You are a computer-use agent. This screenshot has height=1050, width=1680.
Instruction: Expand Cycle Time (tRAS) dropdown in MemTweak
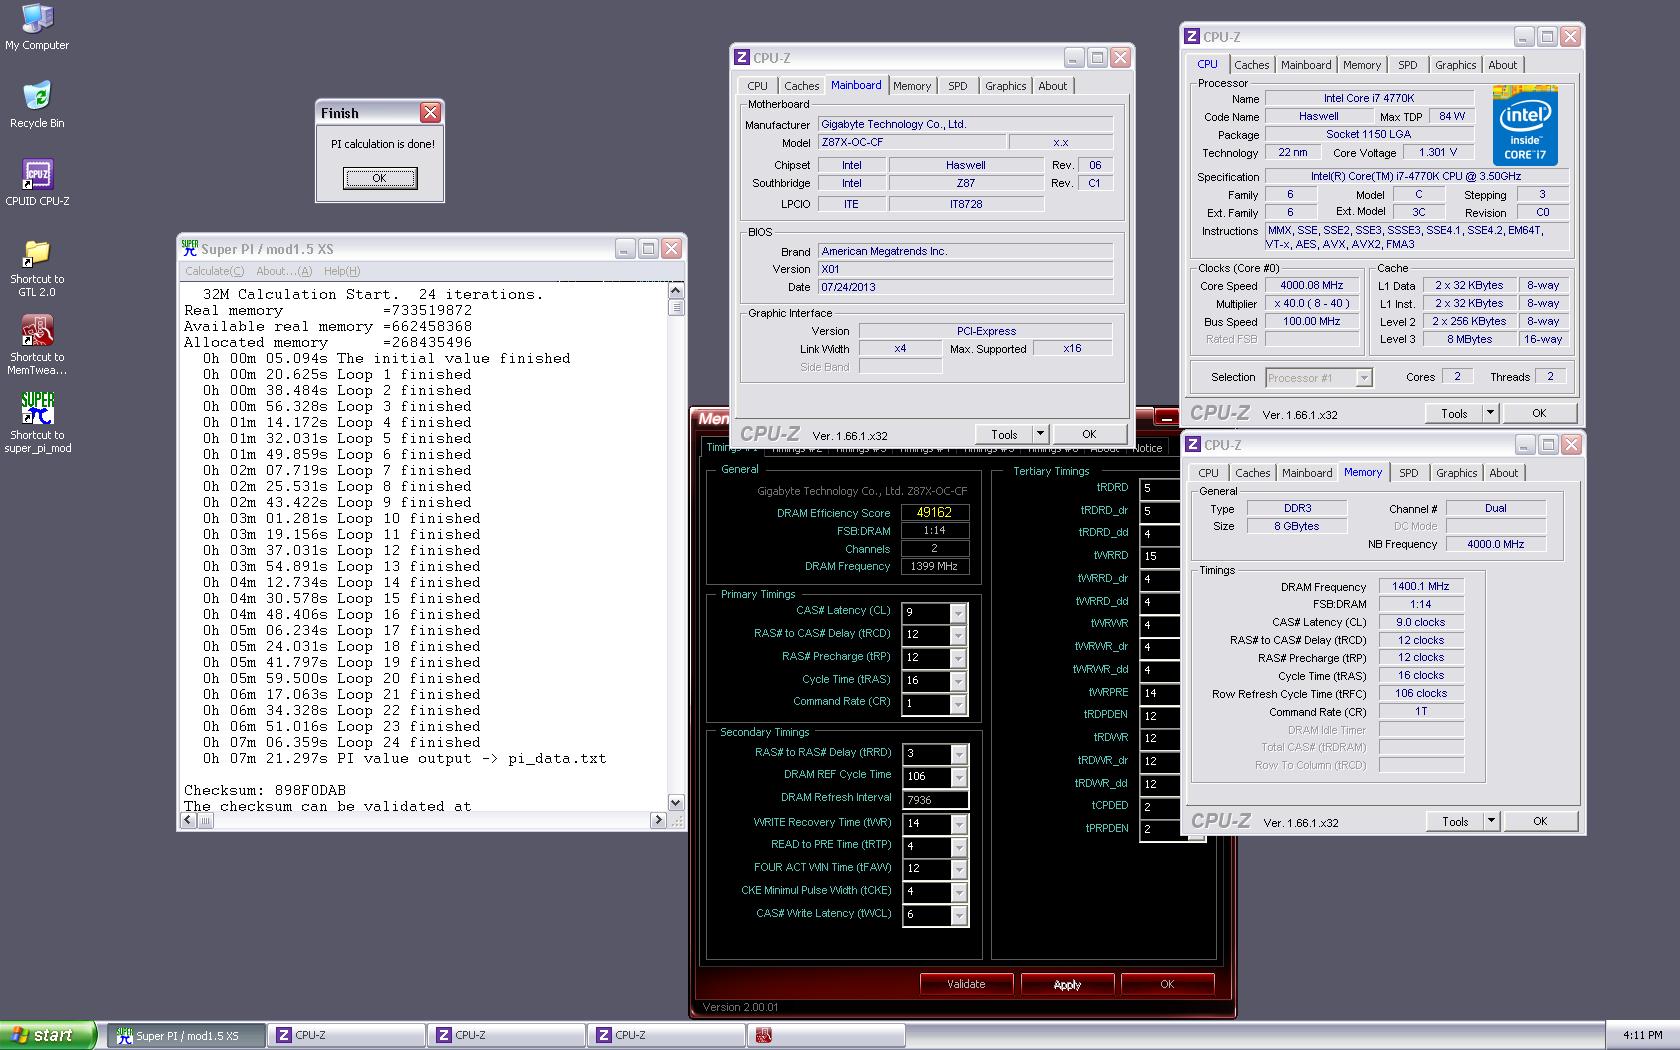click(x=958, y=681)
